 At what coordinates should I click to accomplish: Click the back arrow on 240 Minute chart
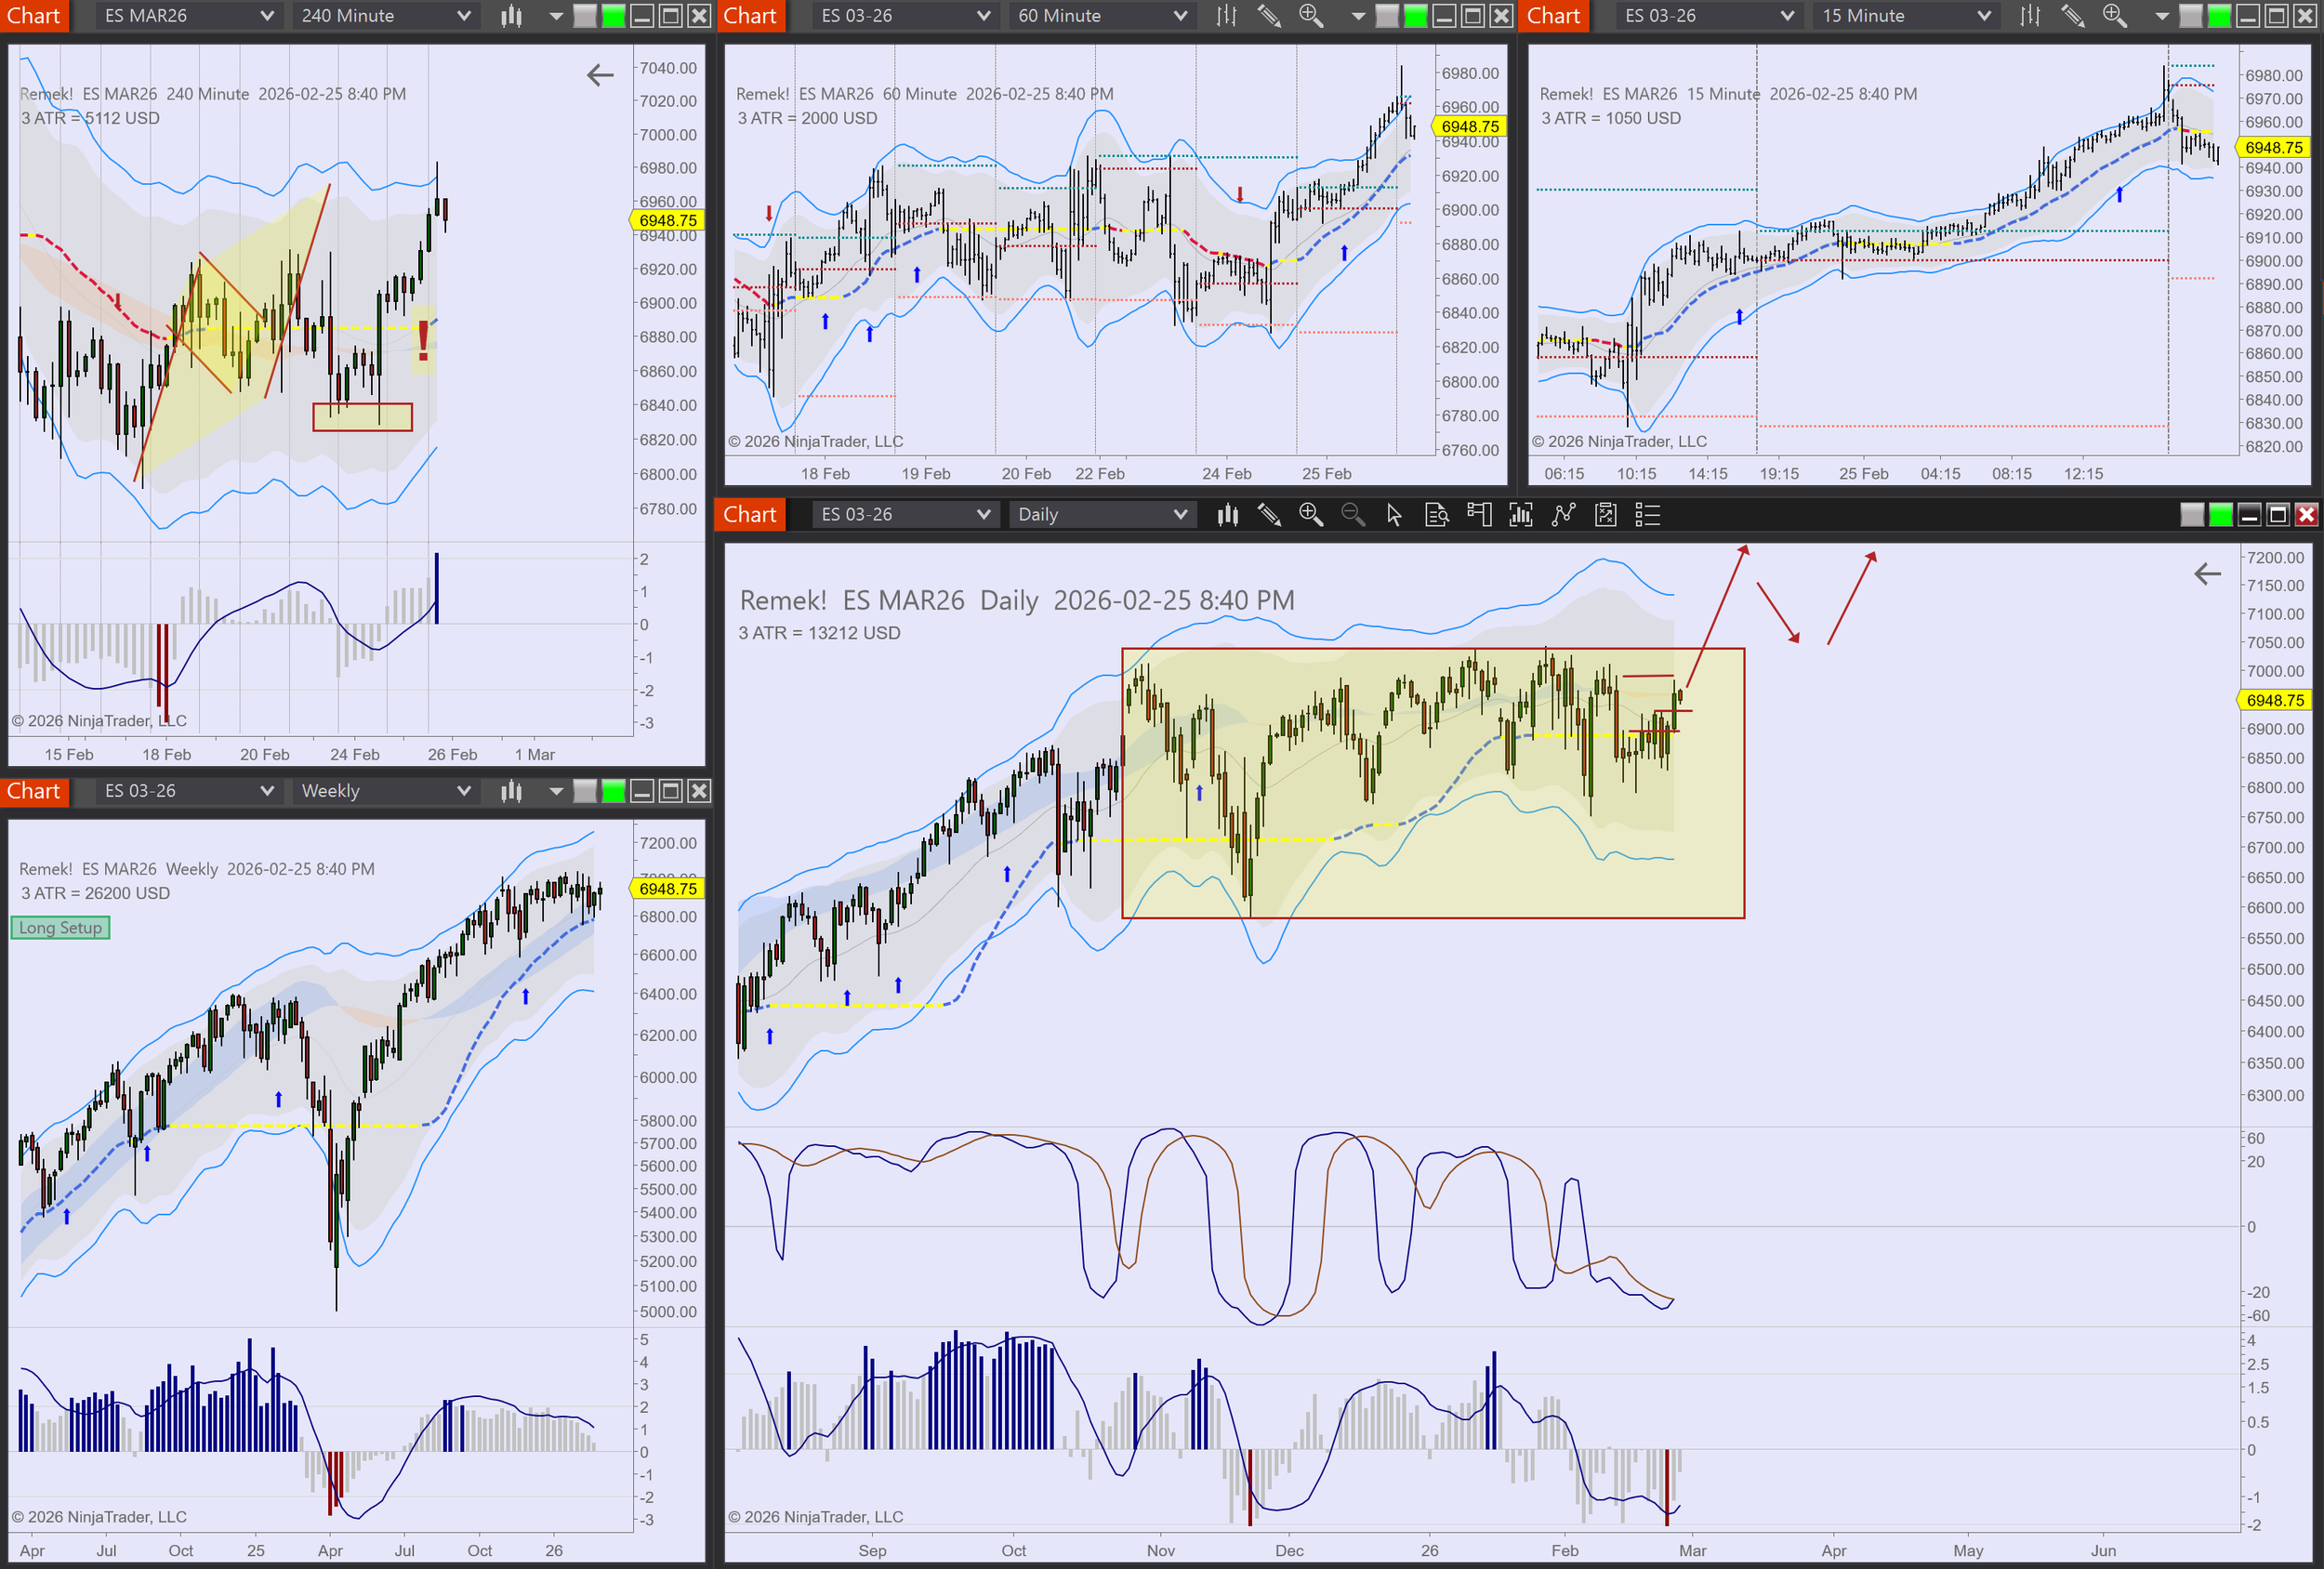click(600, 75)
